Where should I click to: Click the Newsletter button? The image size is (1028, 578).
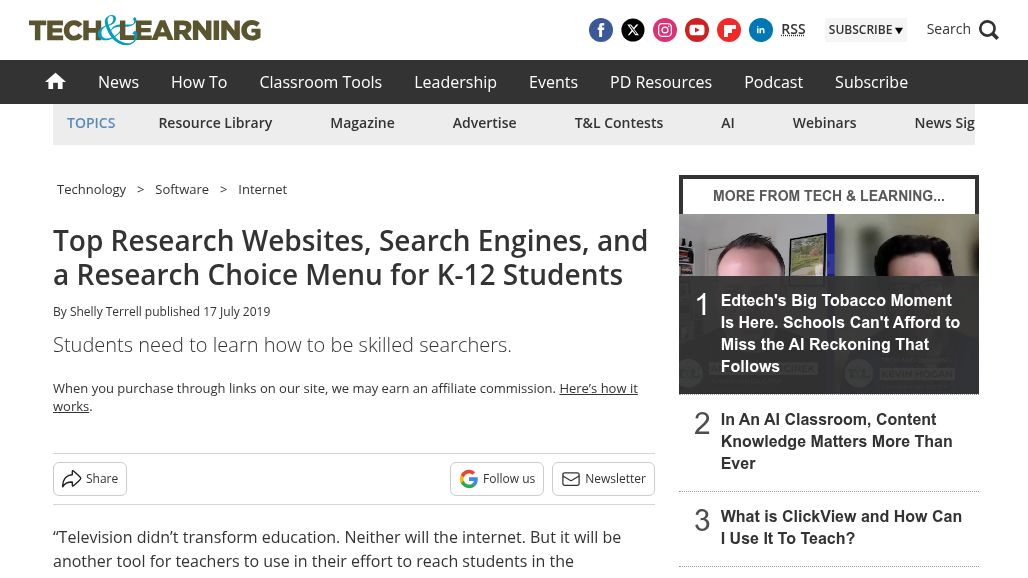click(x=603, y=479)
